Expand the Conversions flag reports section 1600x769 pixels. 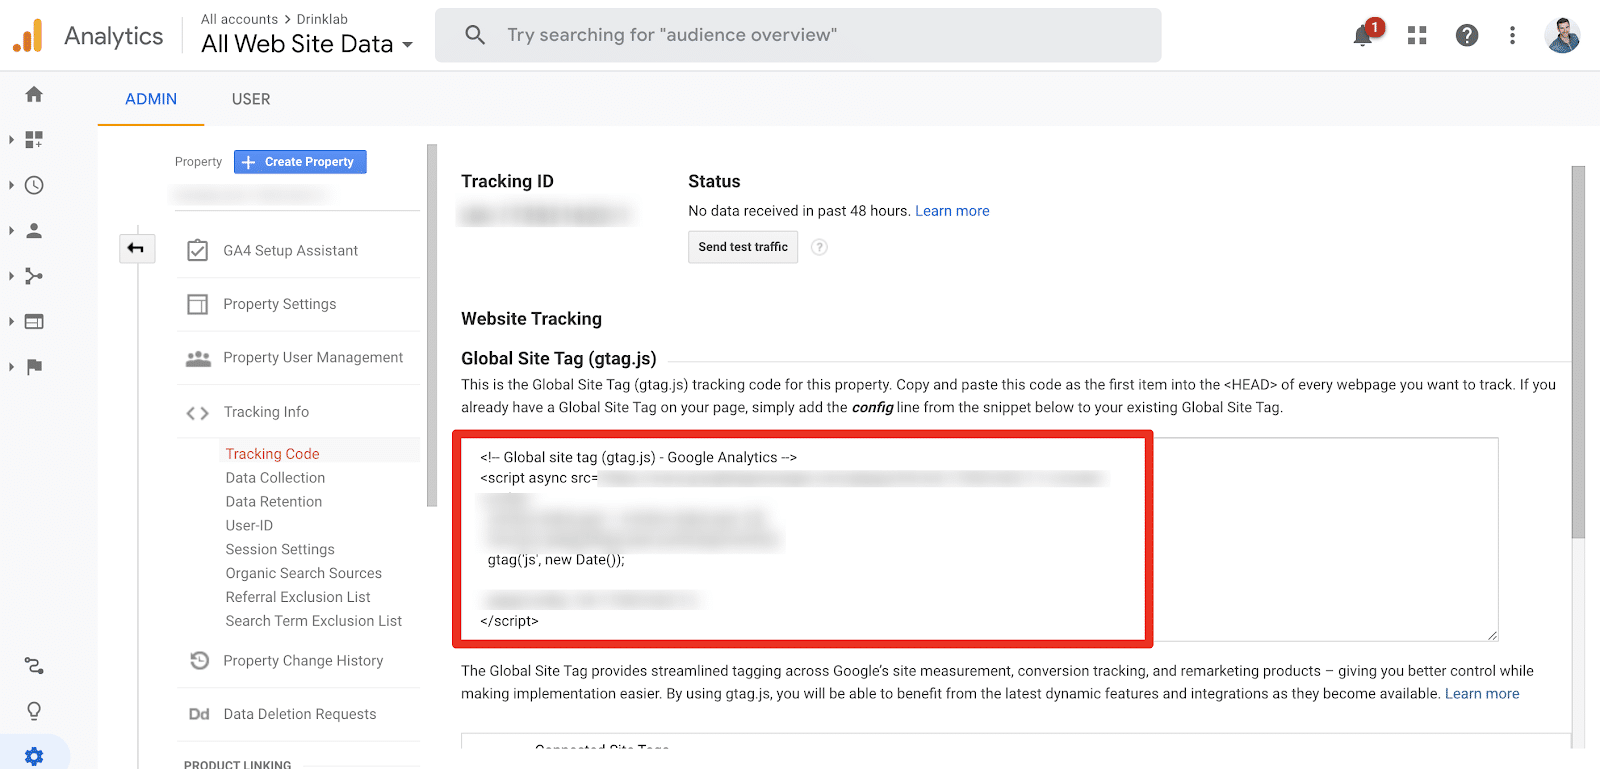coord(34,366)
